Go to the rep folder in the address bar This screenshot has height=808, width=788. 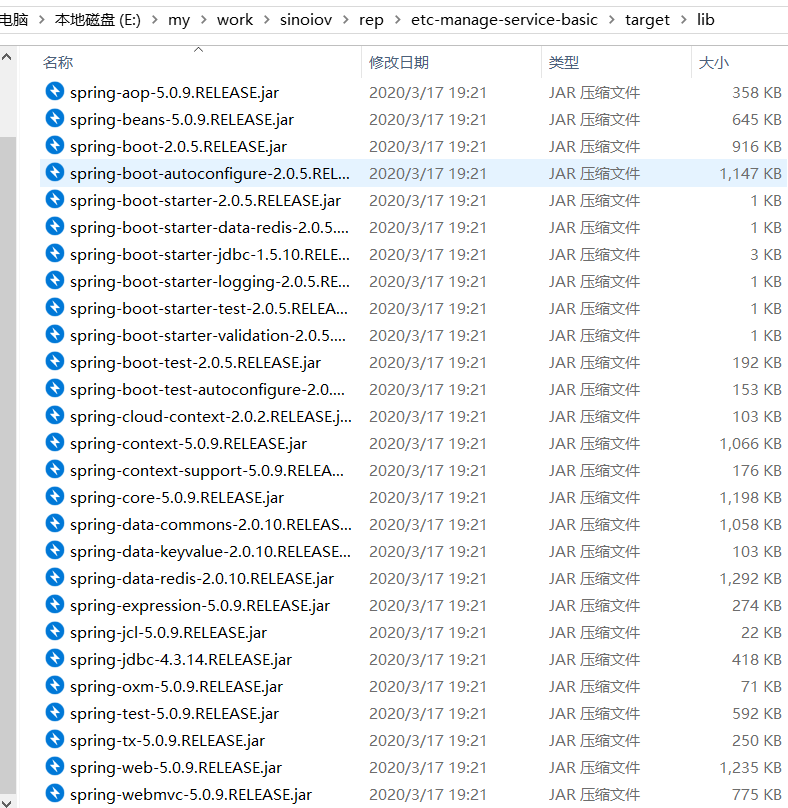[x=372, y=20]
